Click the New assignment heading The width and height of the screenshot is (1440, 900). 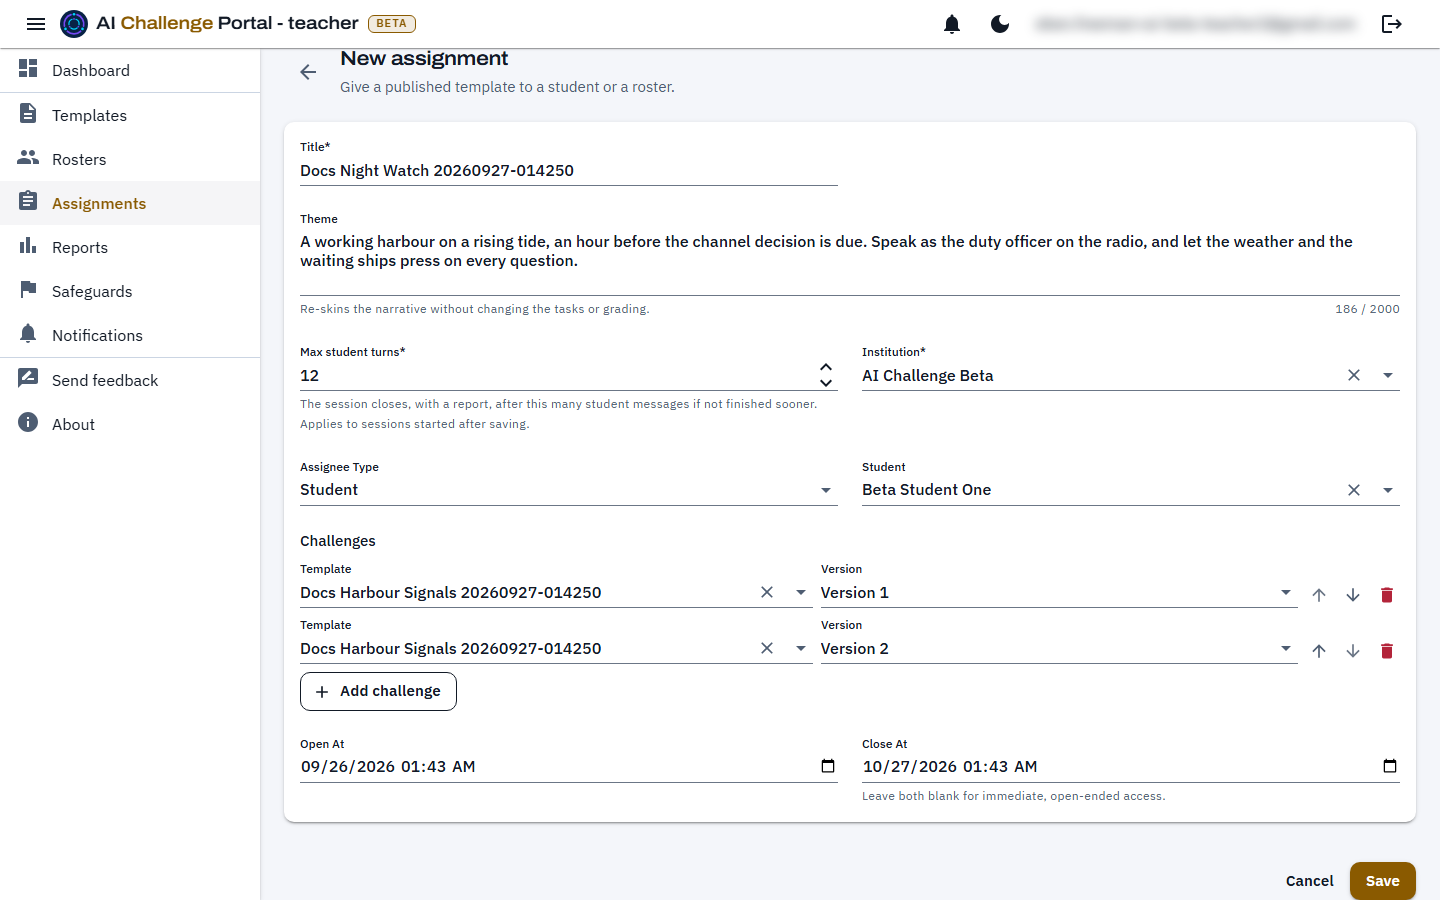[424, 58]
